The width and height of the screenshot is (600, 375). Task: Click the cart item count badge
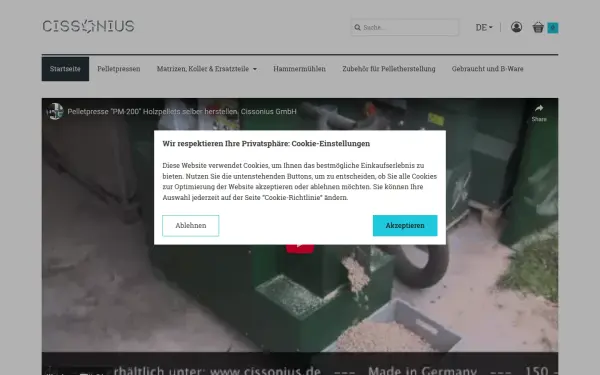pos(553,28)
